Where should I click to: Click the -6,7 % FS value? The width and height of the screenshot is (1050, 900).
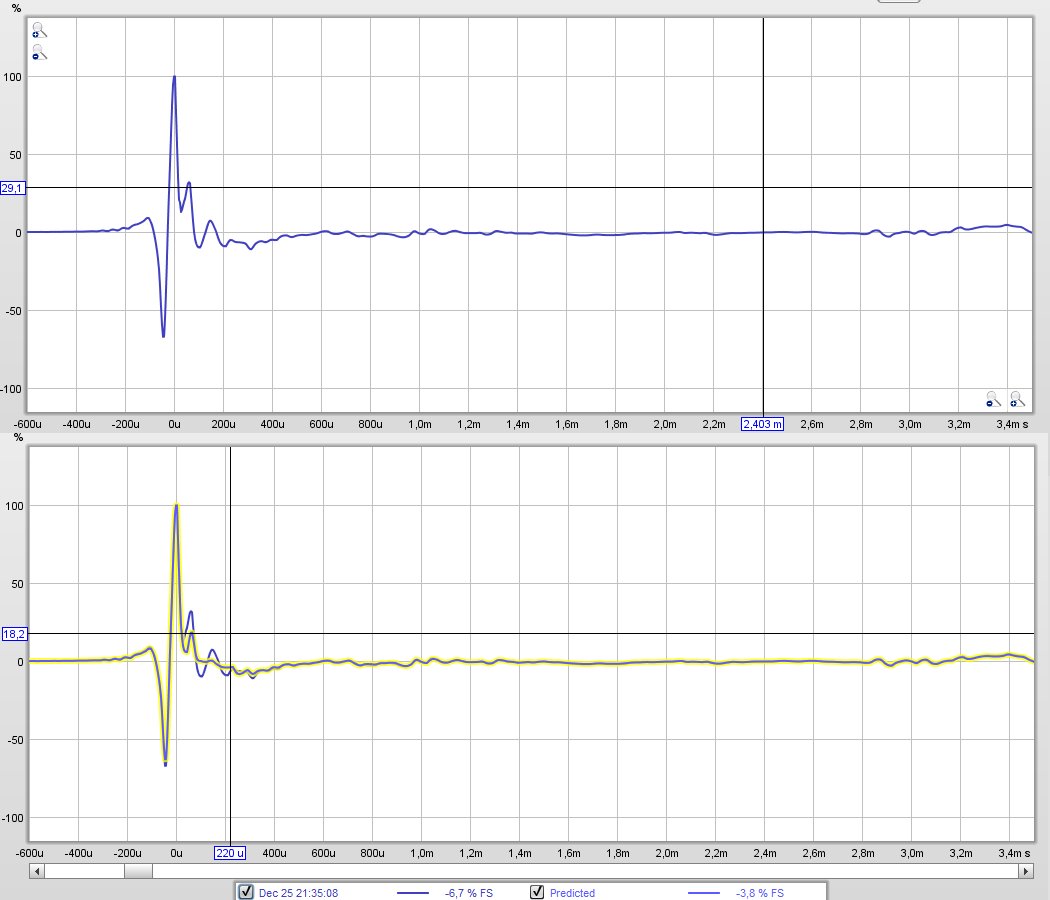pos(468,893)
